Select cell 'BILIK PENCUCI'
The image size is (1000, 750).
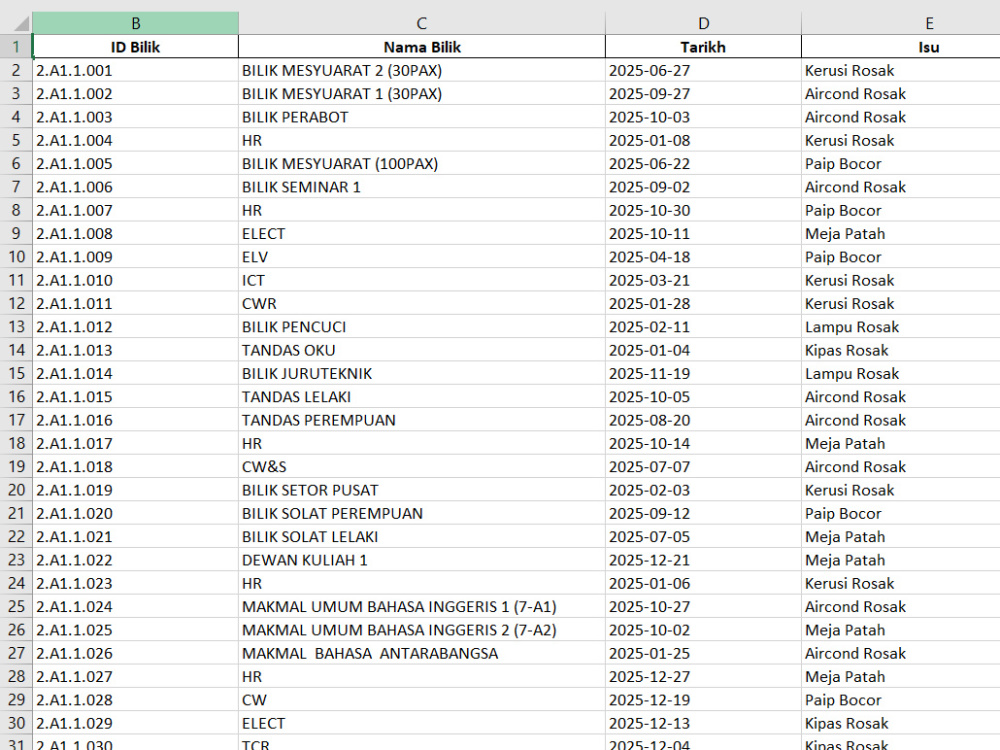pyautogui.click(x=422, y=327)
